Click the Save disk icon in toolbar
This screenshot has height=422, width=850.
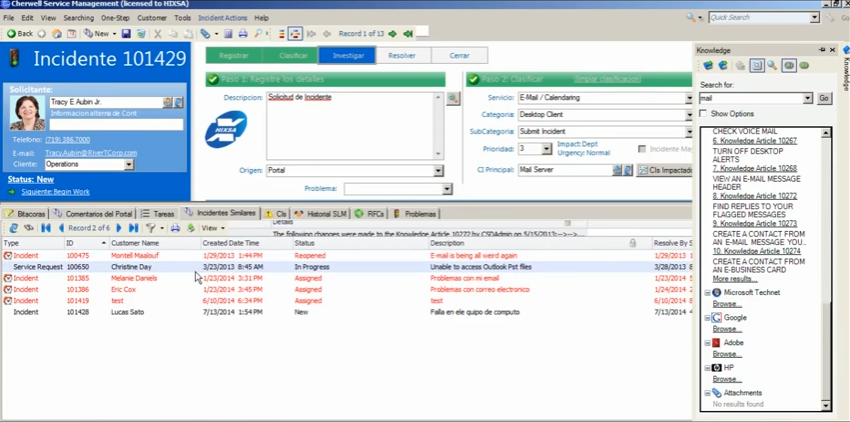[127, 34]
